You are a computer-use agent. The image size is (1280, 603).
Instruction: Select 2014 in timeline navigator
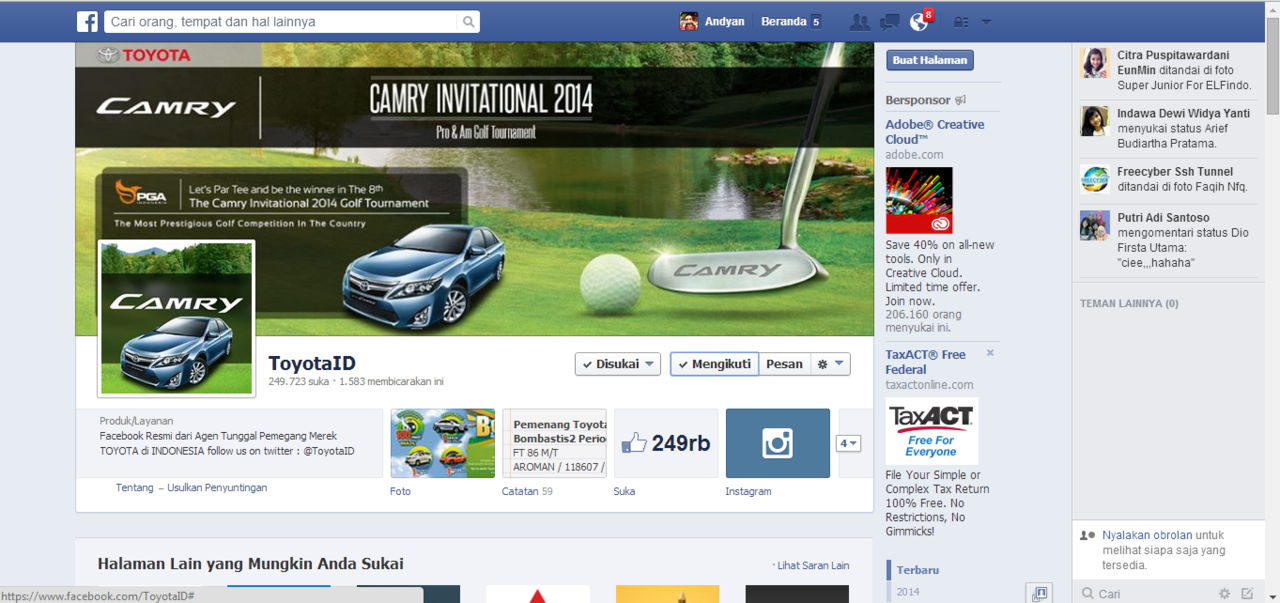click(x=908, y=592)
